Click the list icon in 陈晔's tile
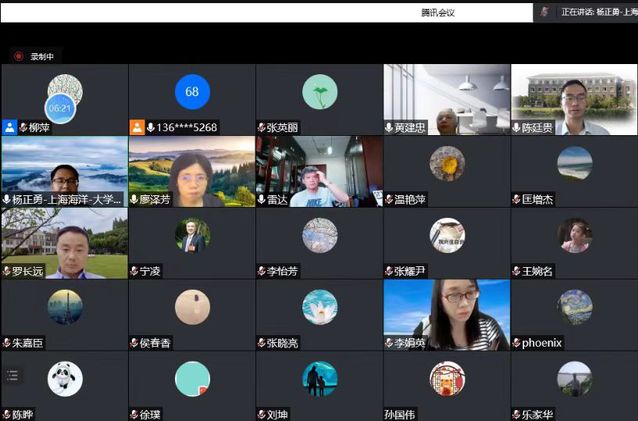 (12, 375)
